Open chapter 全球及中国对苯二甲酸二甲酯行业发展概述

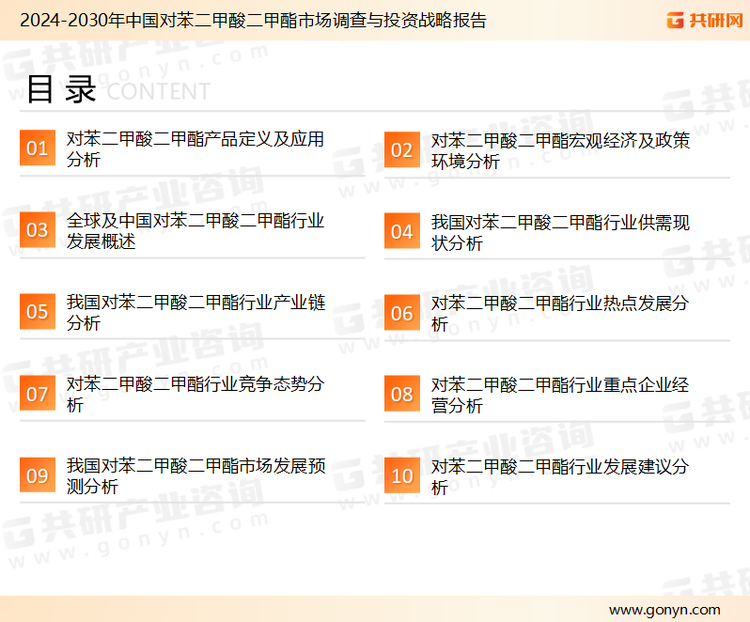tap(195, 231)
